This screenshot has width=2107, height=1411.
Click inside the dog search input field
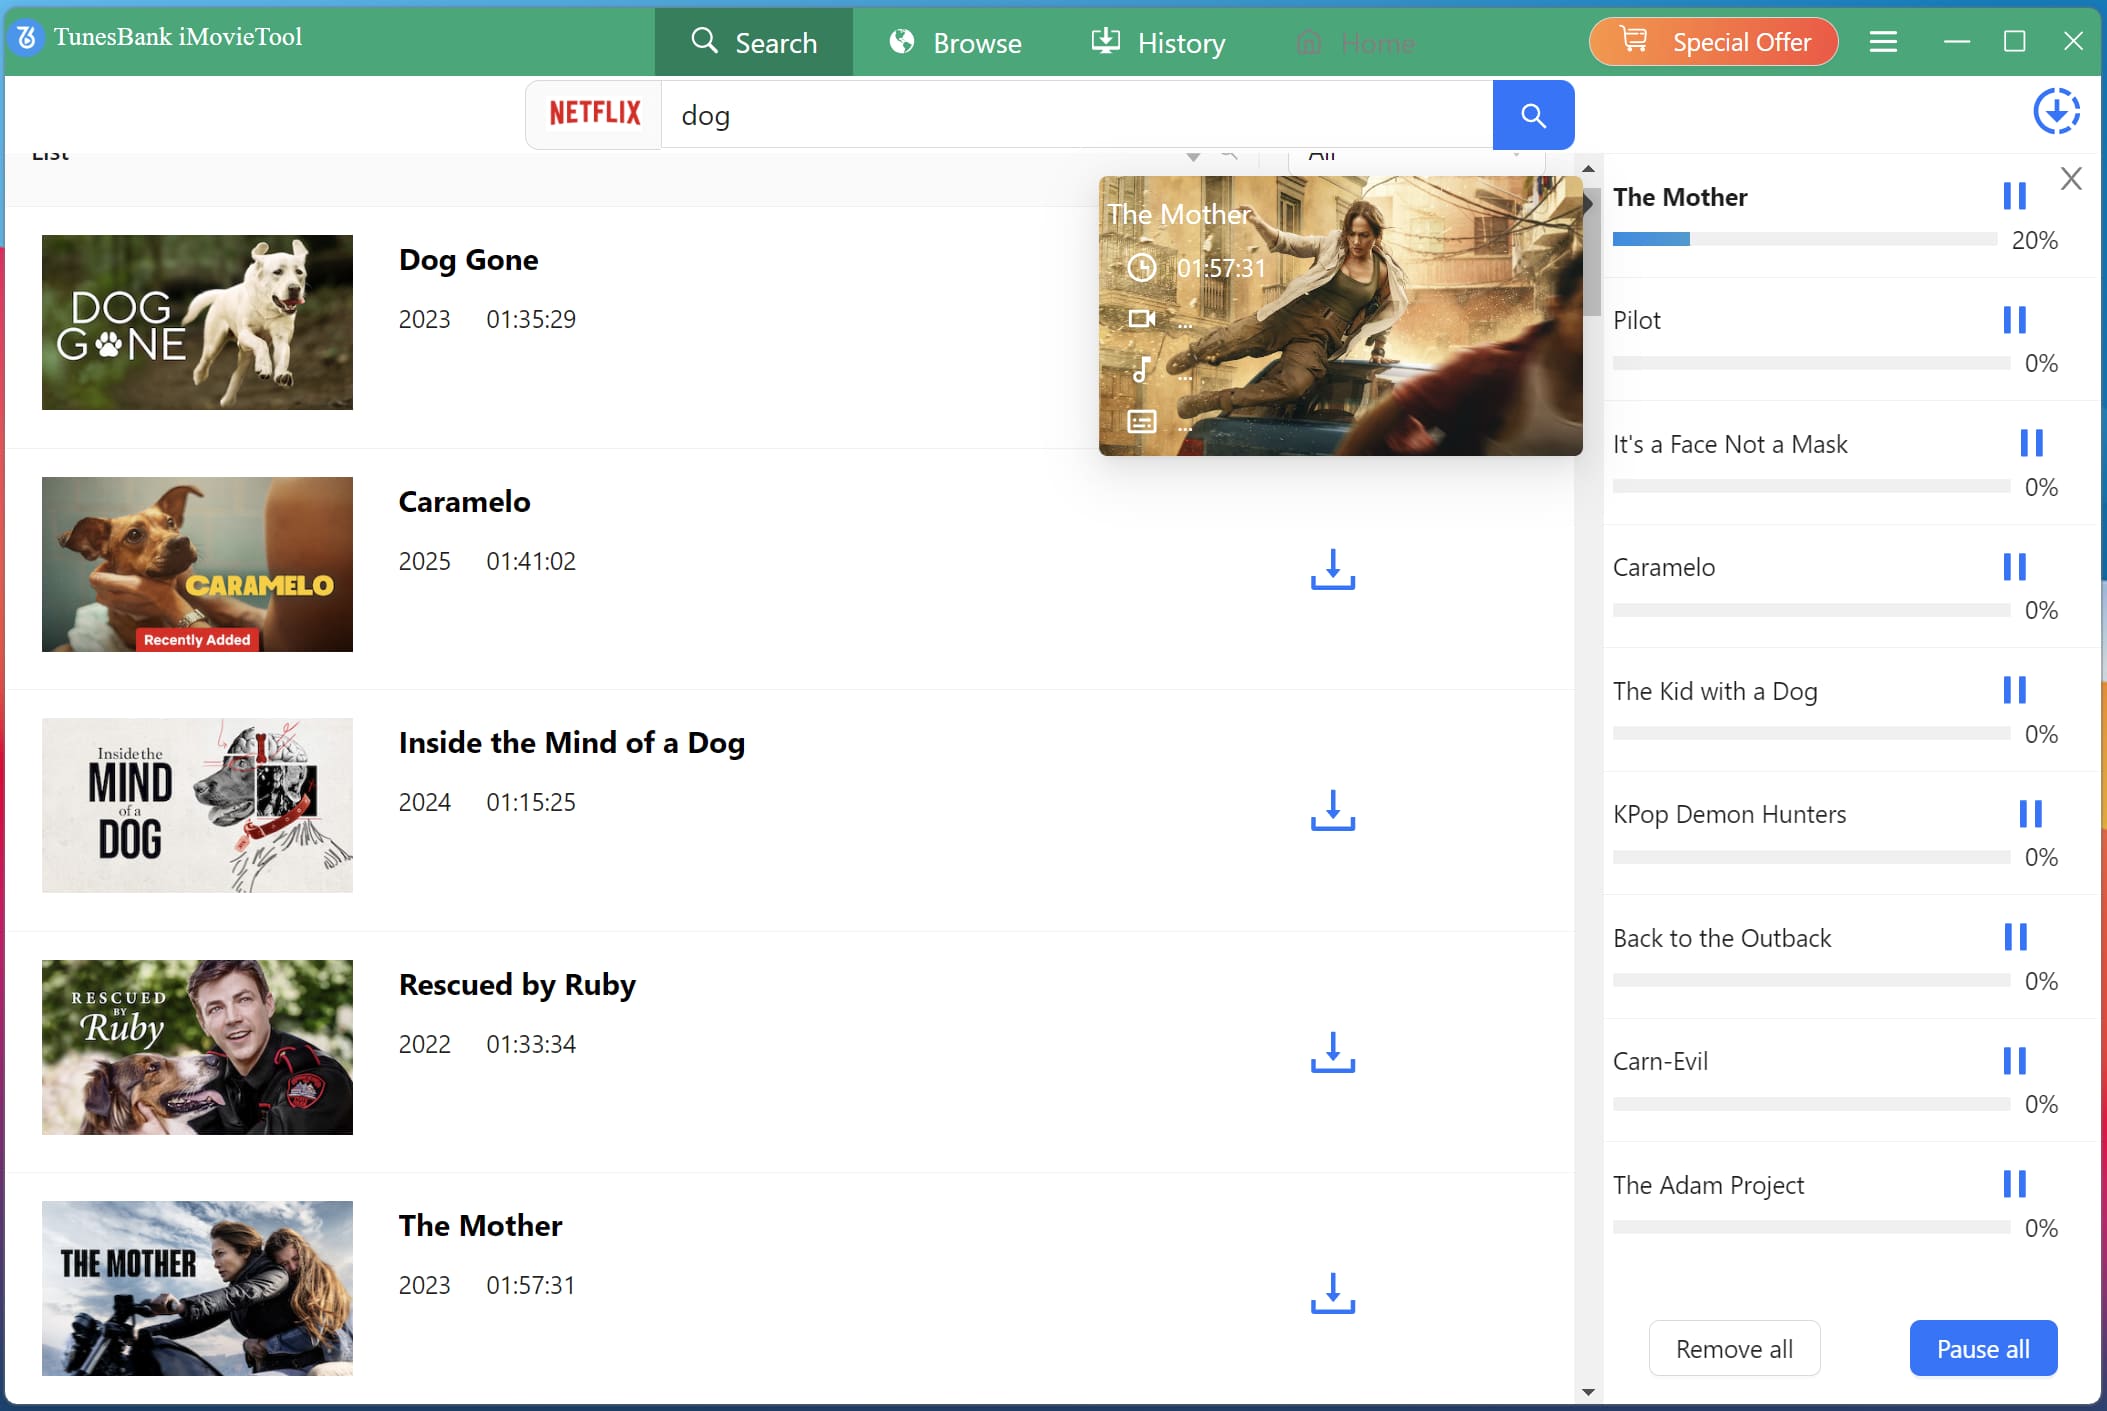click(1000, 115)
